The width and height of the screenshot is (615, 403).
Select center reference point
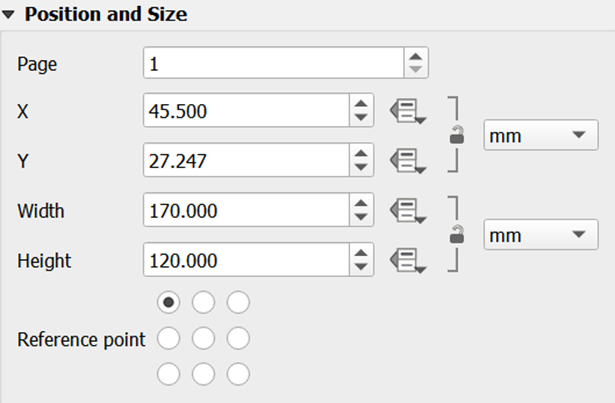pos(203,338)
